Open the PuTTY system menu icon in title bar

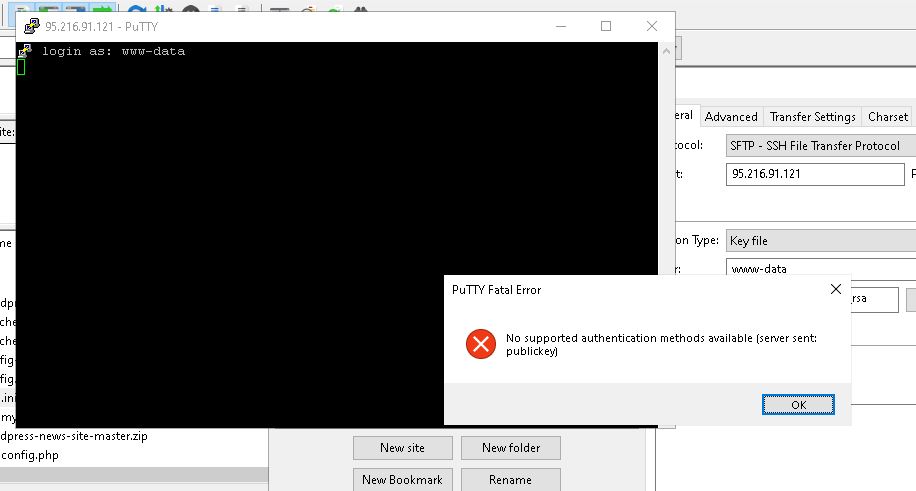pos(31,27)
